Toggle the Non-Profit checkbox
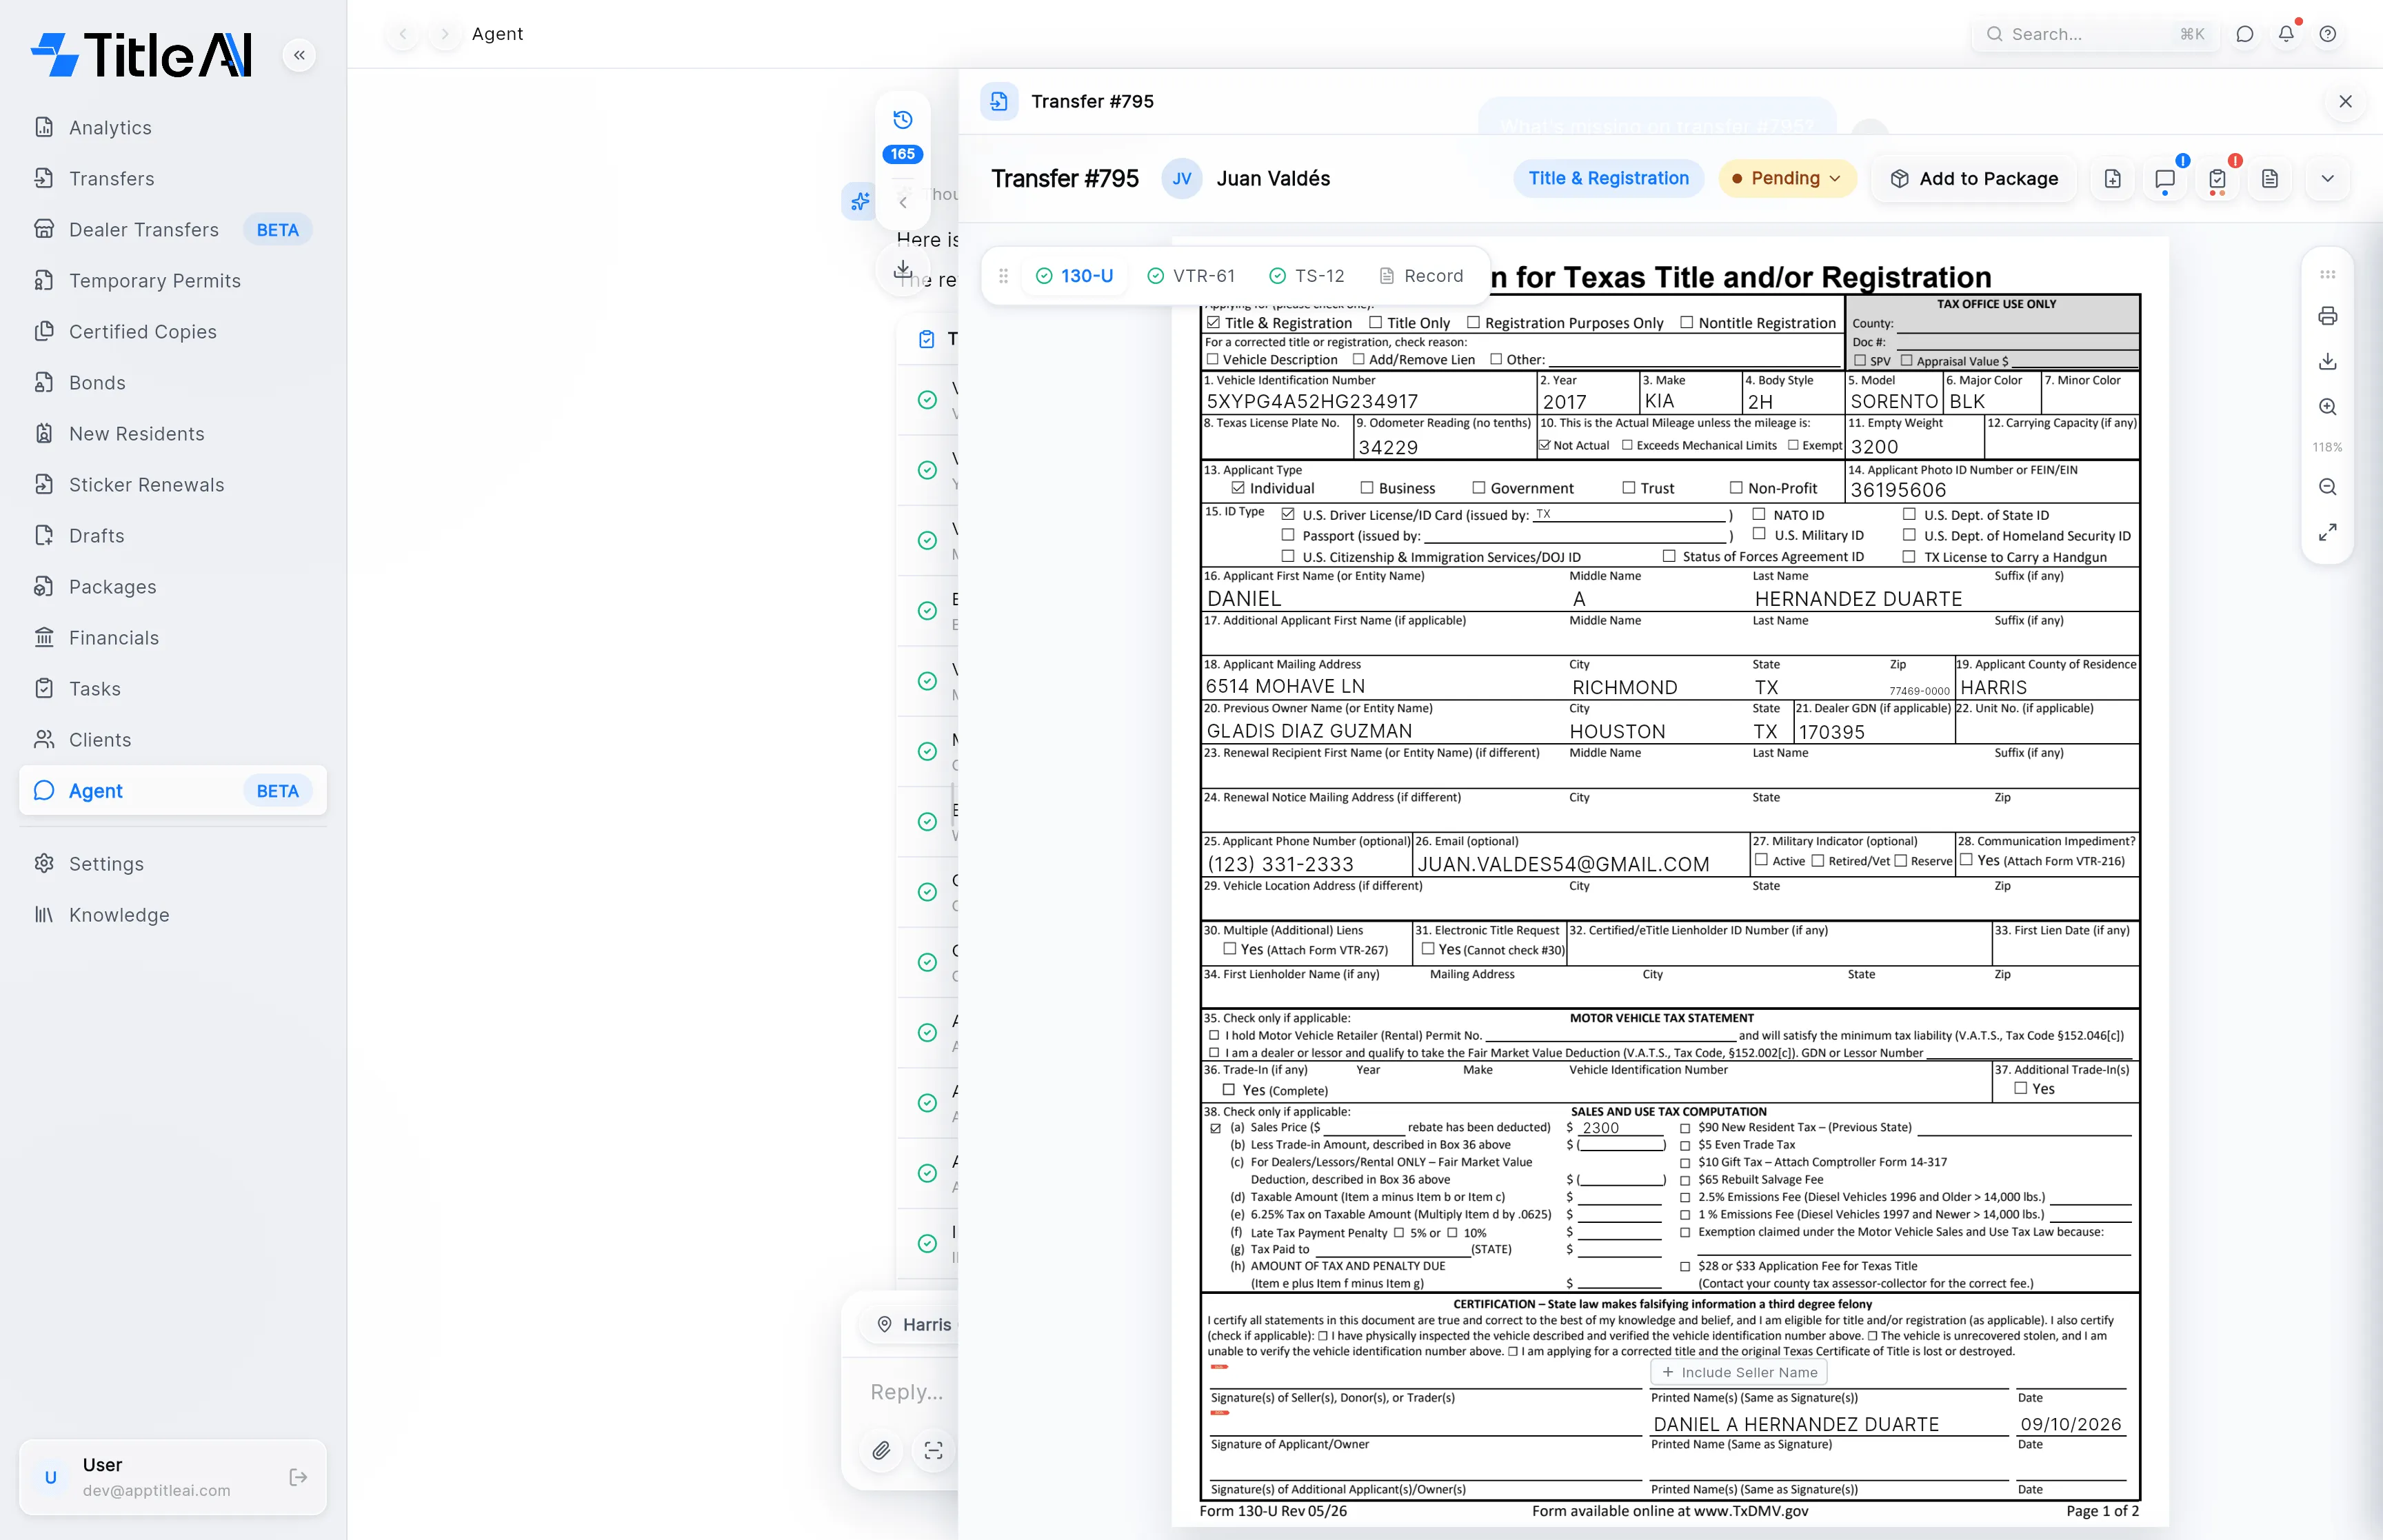Viewport: 2383px width, 1540px height. coord(1736,487)
